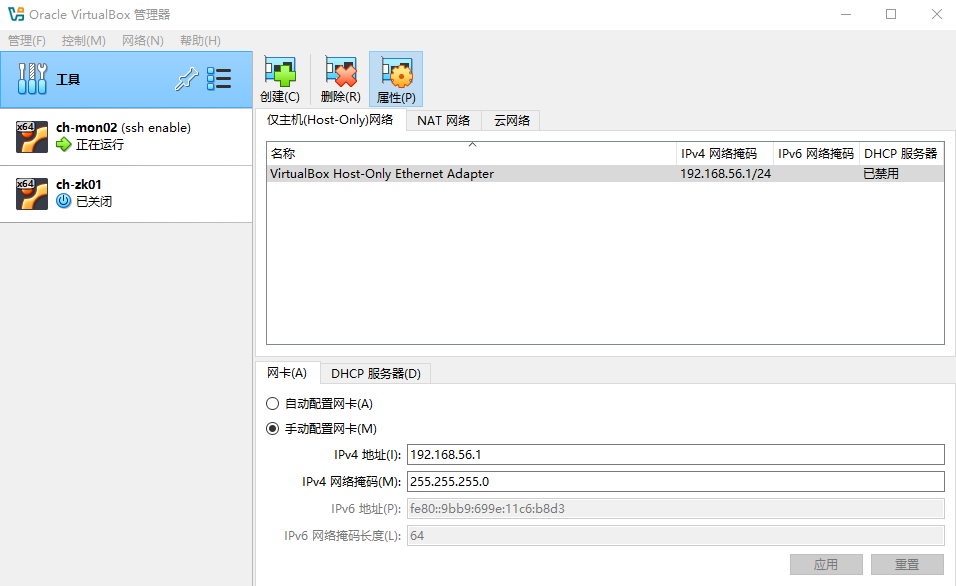This screenshot has width=956, height=586.
Task: Switch to the 网卡(A) tab
Action: click(x=287, y=373)
